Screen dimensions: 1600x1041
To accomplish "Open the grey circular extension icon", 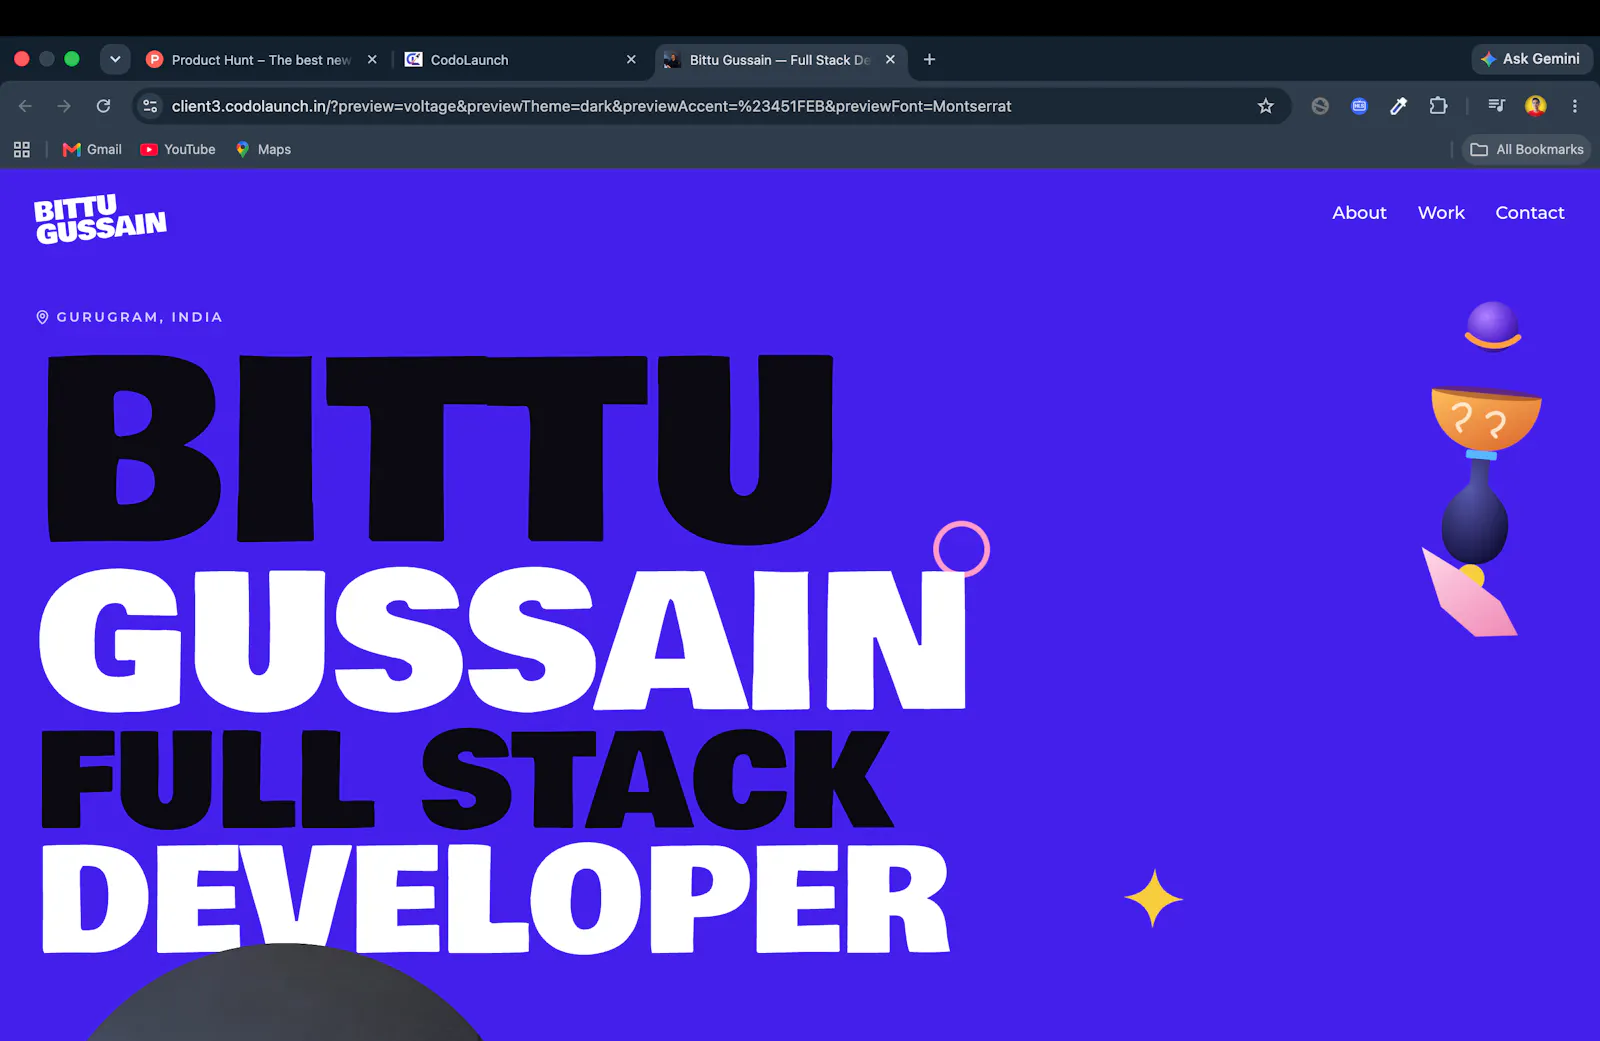I will (x=1320, y=106).
